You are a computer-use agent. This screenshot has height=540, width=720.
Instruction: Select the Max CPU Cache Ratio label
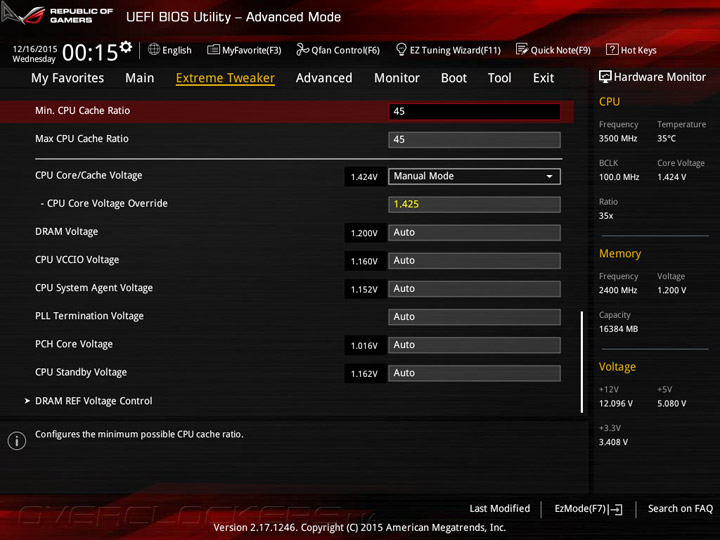pos(82,139)
